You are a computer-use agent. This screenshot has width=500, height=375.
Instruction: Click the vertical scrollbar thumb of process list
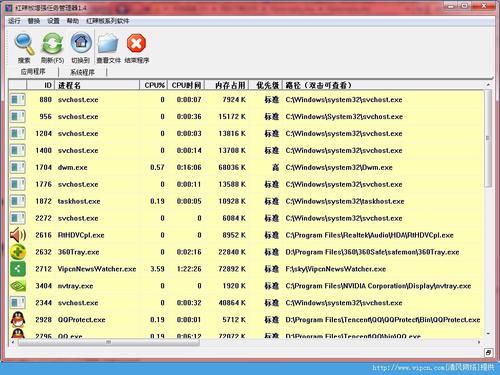(488, 138)
